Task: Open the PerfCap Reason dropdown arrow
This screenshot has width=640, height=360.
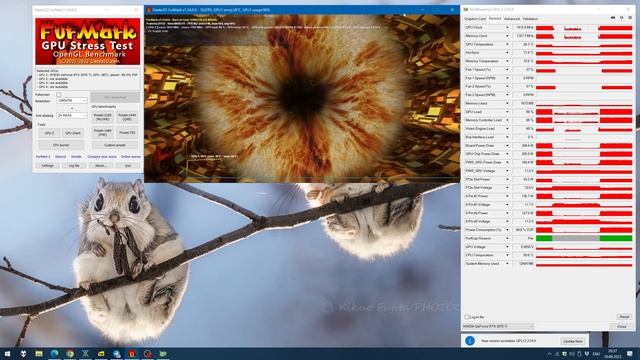Action: [x=507, y=238]
